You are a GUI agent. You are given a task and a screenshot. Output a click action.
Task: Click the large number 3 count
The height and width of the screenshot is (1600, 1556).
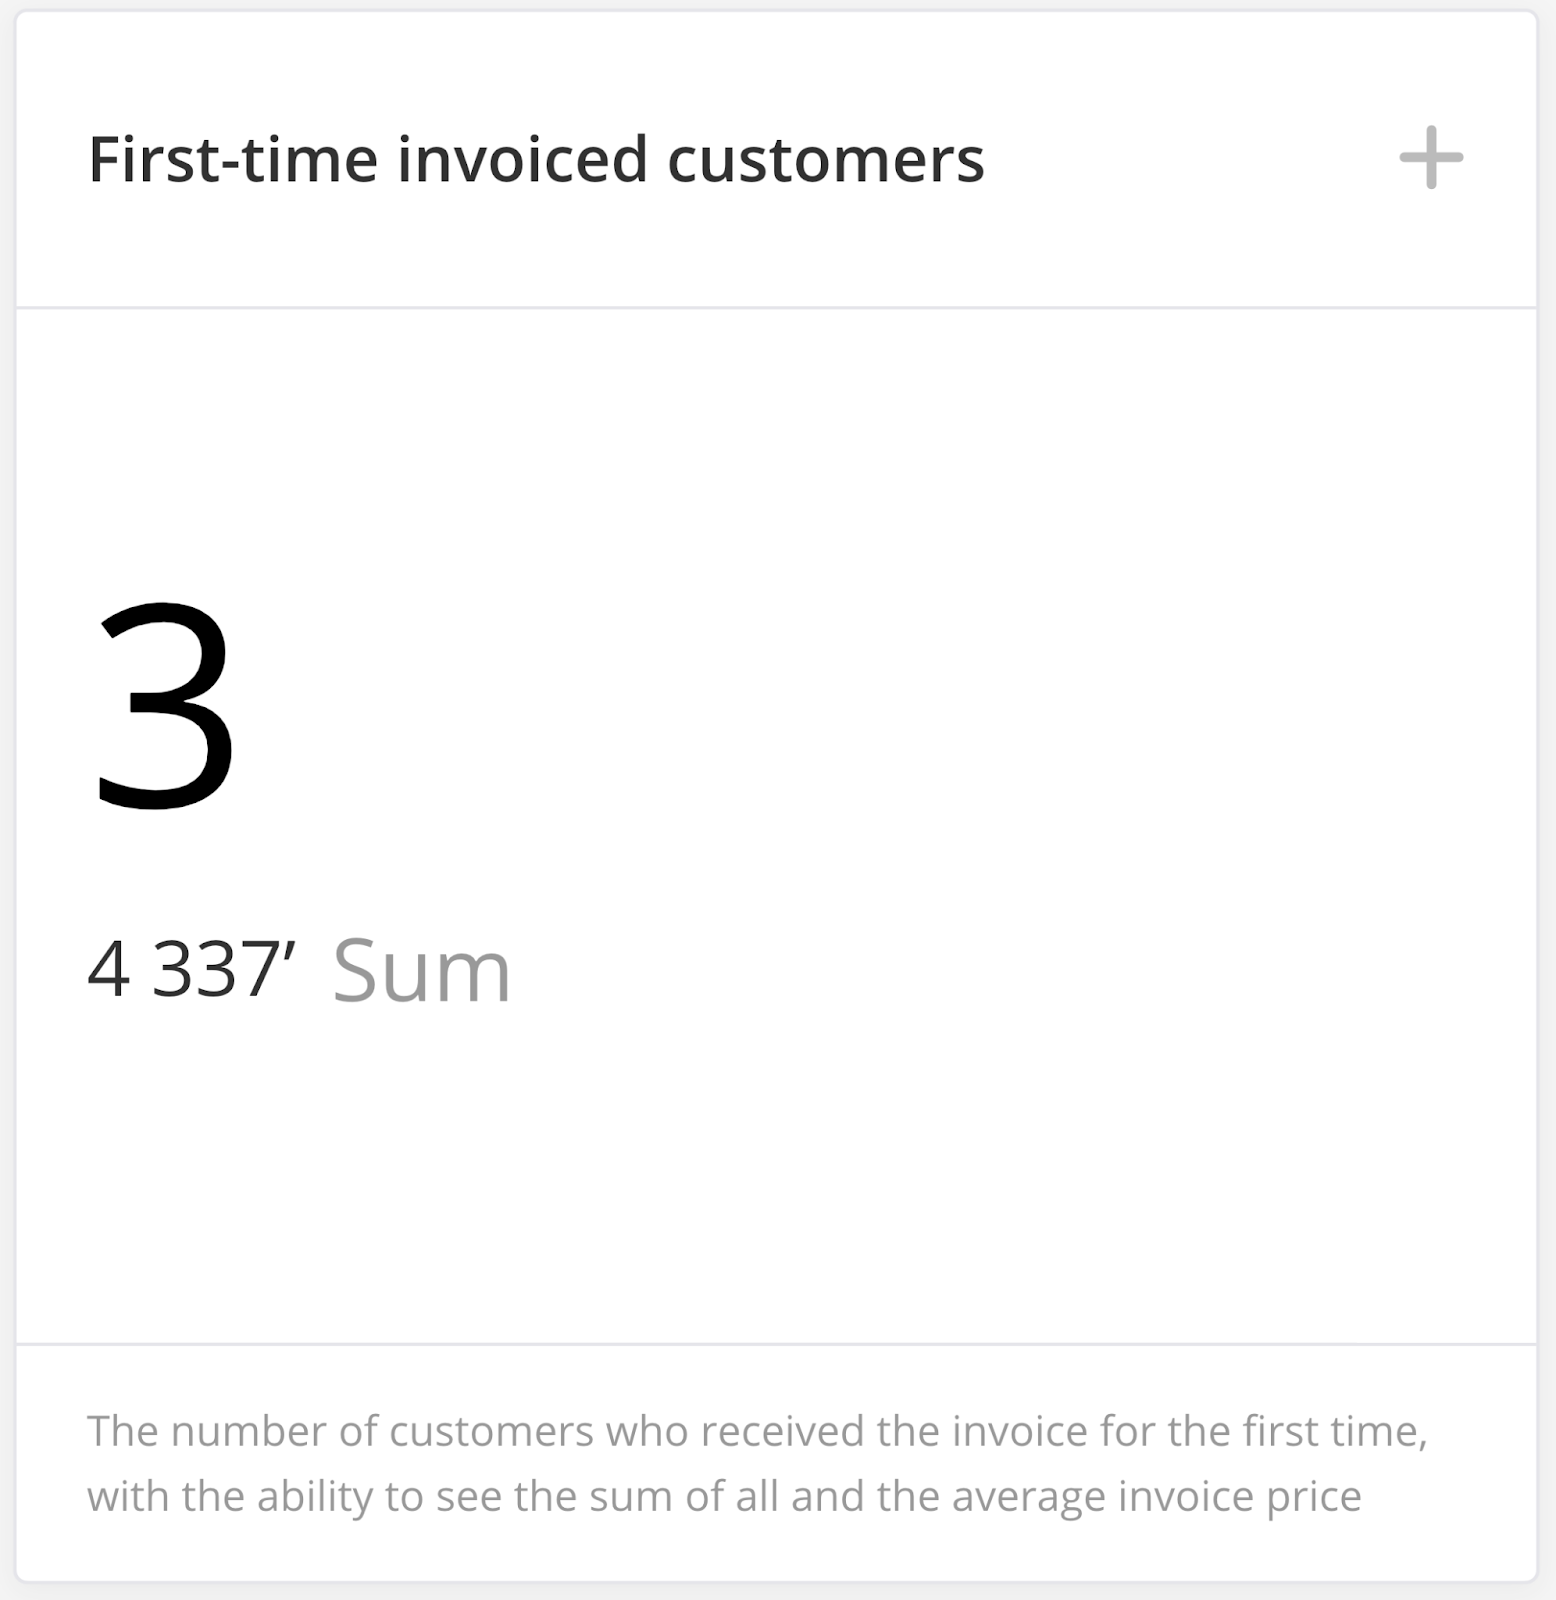coord(164,704)
